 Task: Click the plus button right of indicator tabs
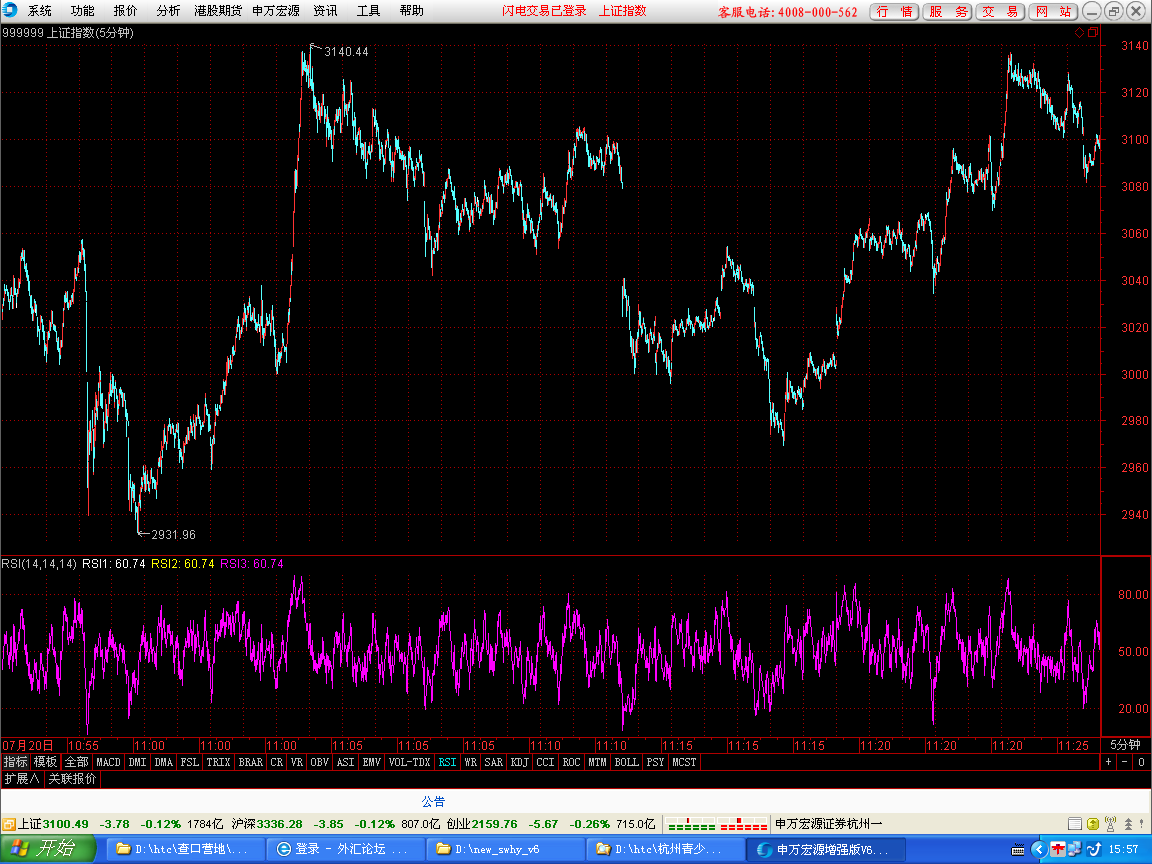[1109, 762]
